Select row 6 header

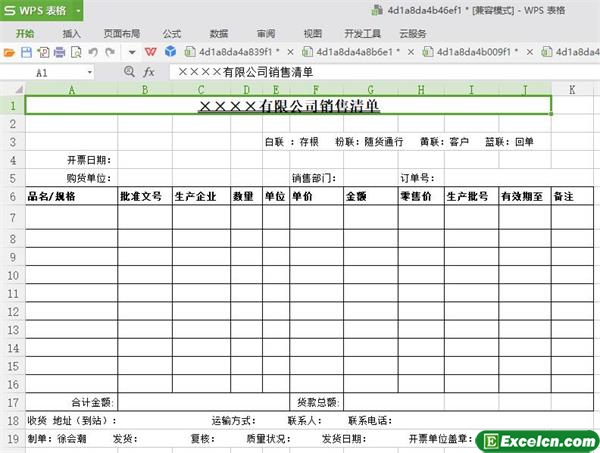[13, 196]
